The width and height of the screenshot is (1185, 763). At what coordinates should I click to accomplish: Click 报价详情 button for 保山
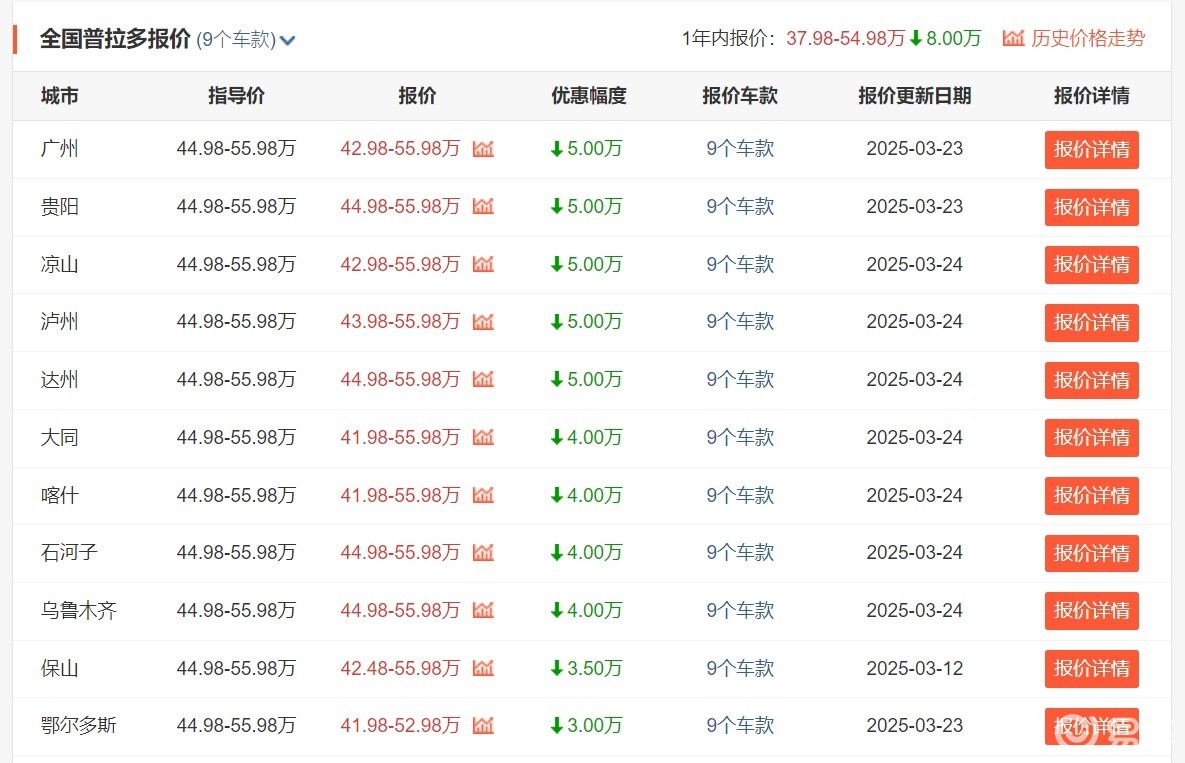1091,669
